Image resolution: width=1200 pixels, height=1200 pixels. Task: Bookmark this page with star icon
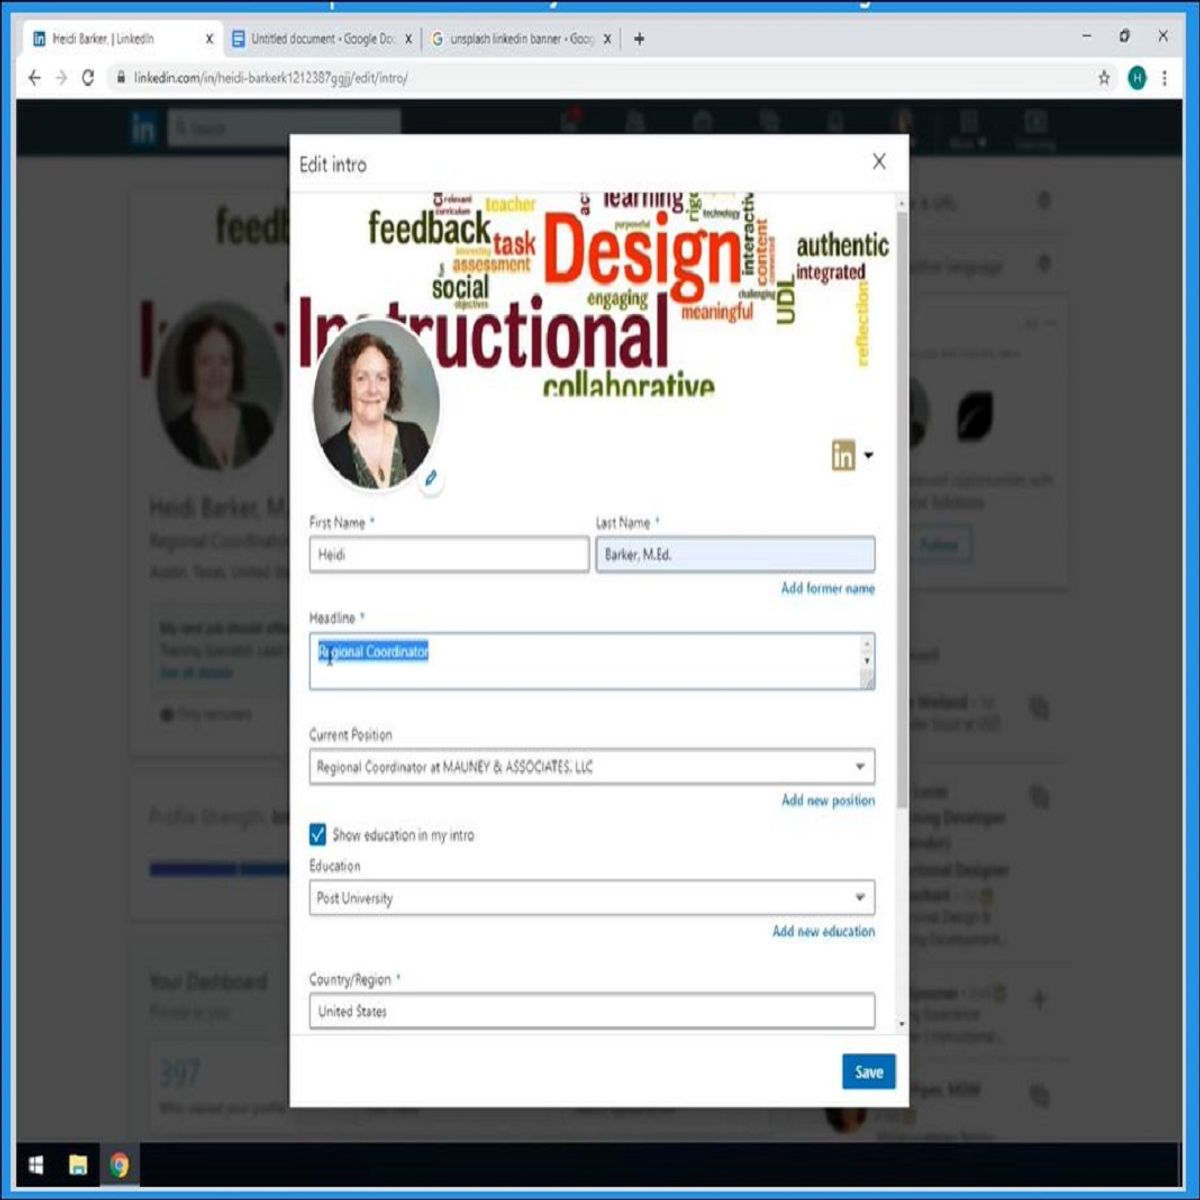[1104, 78]
